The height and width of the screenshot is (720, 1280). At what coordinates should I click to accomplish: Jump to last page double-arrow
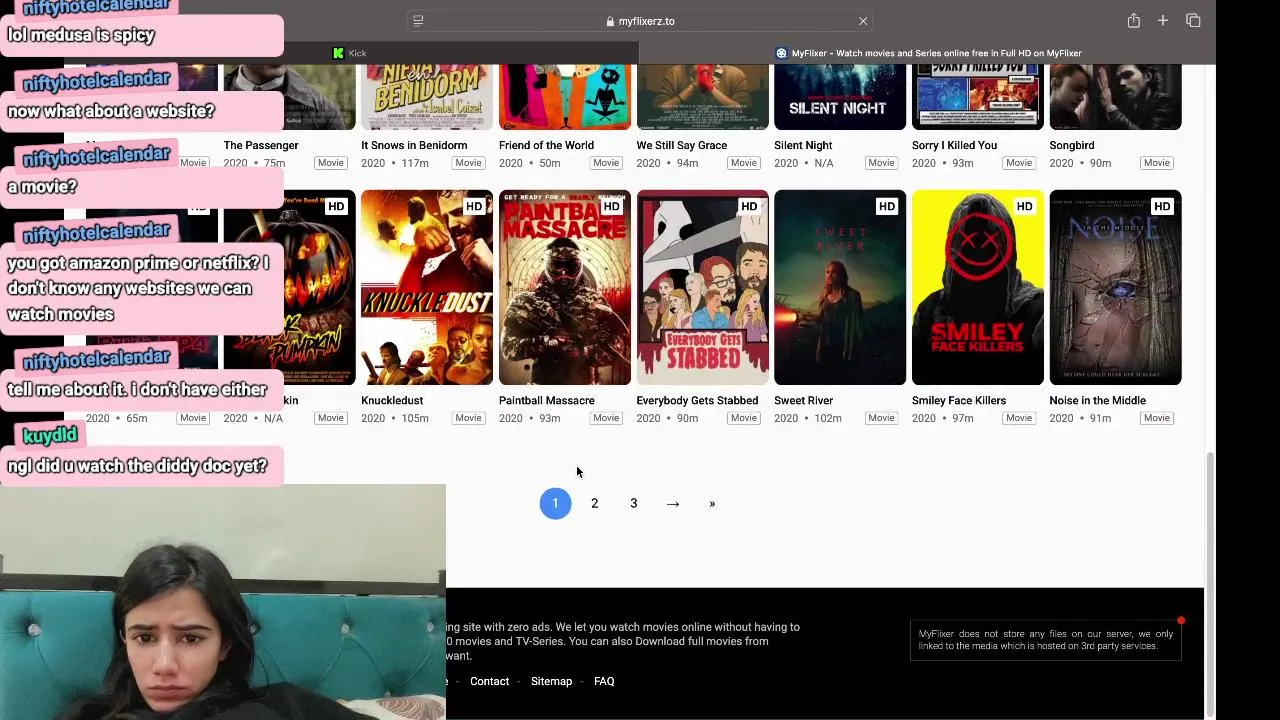712,503
